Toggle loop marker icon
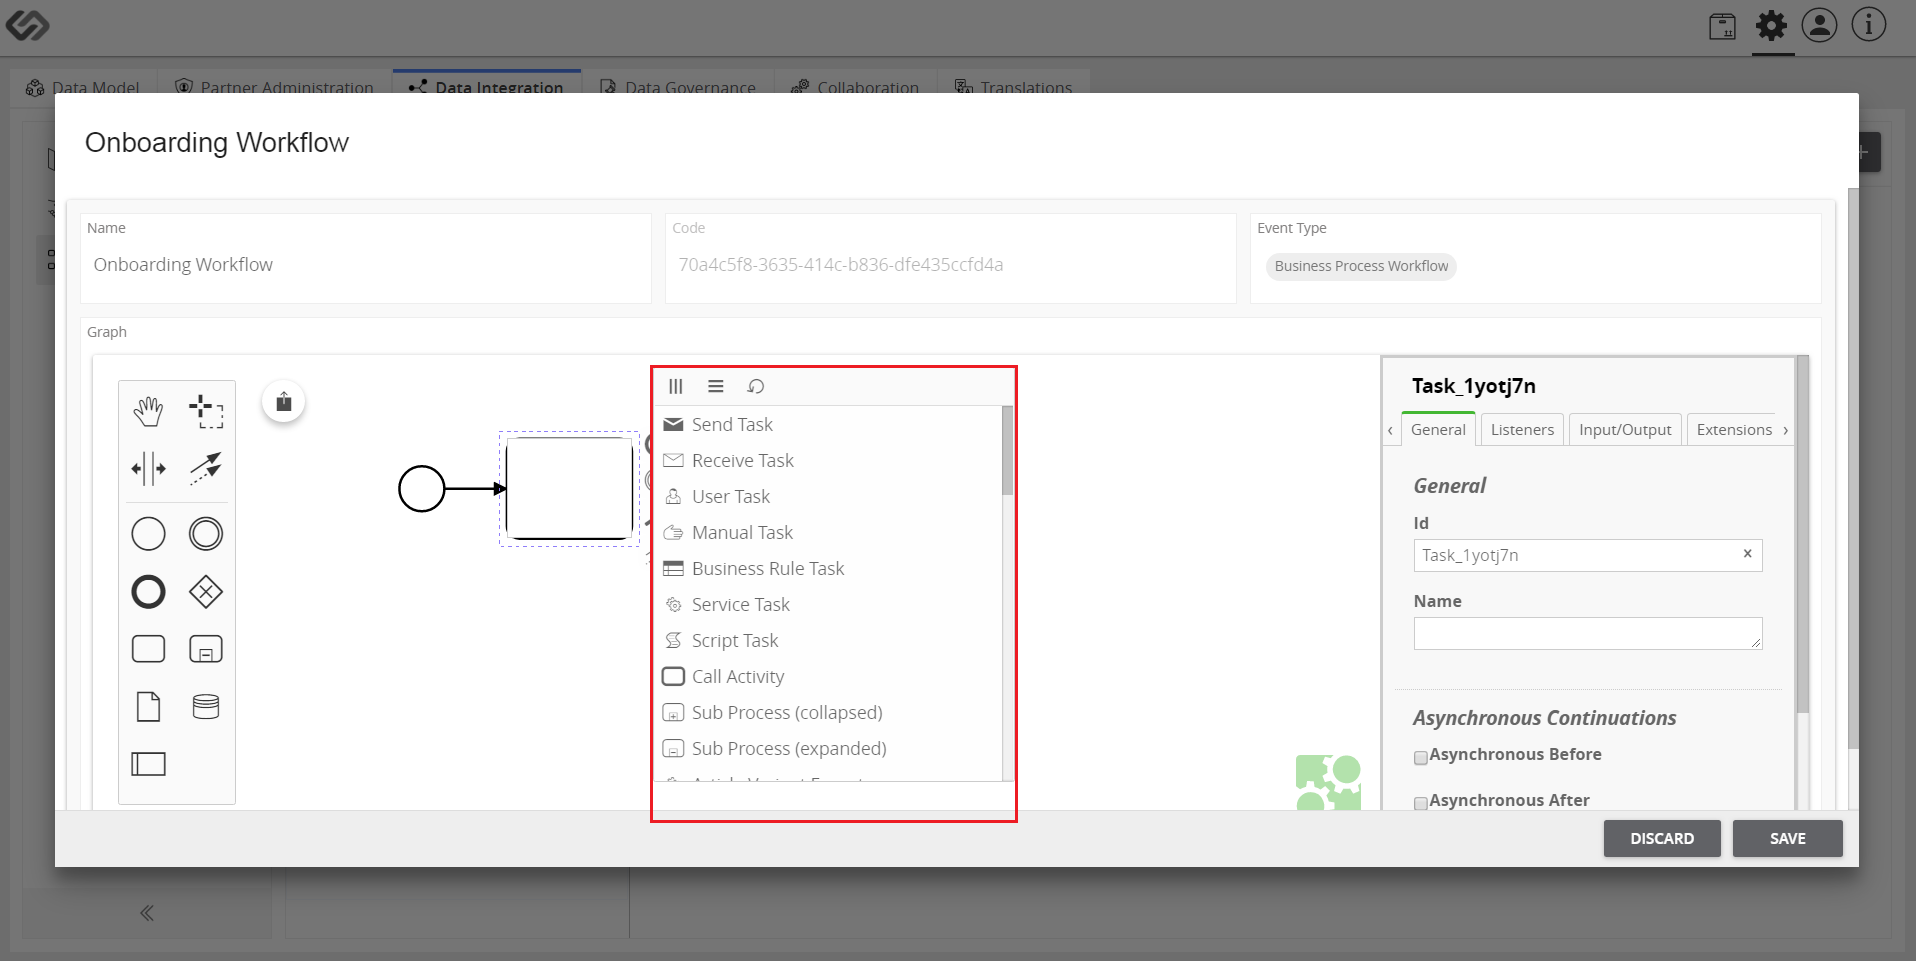This screenshot has height=961, width=1916. 756,386
